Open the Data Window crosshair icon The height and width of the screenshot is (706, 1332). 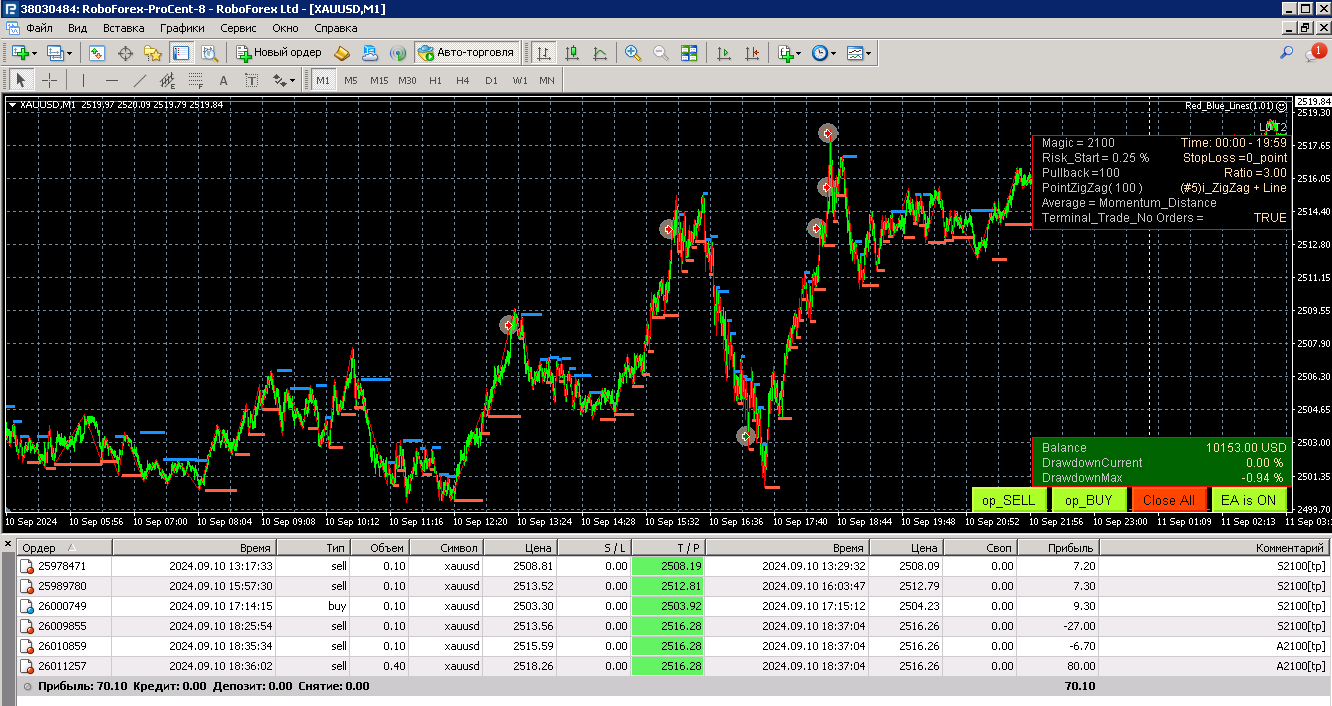(126, 53)
